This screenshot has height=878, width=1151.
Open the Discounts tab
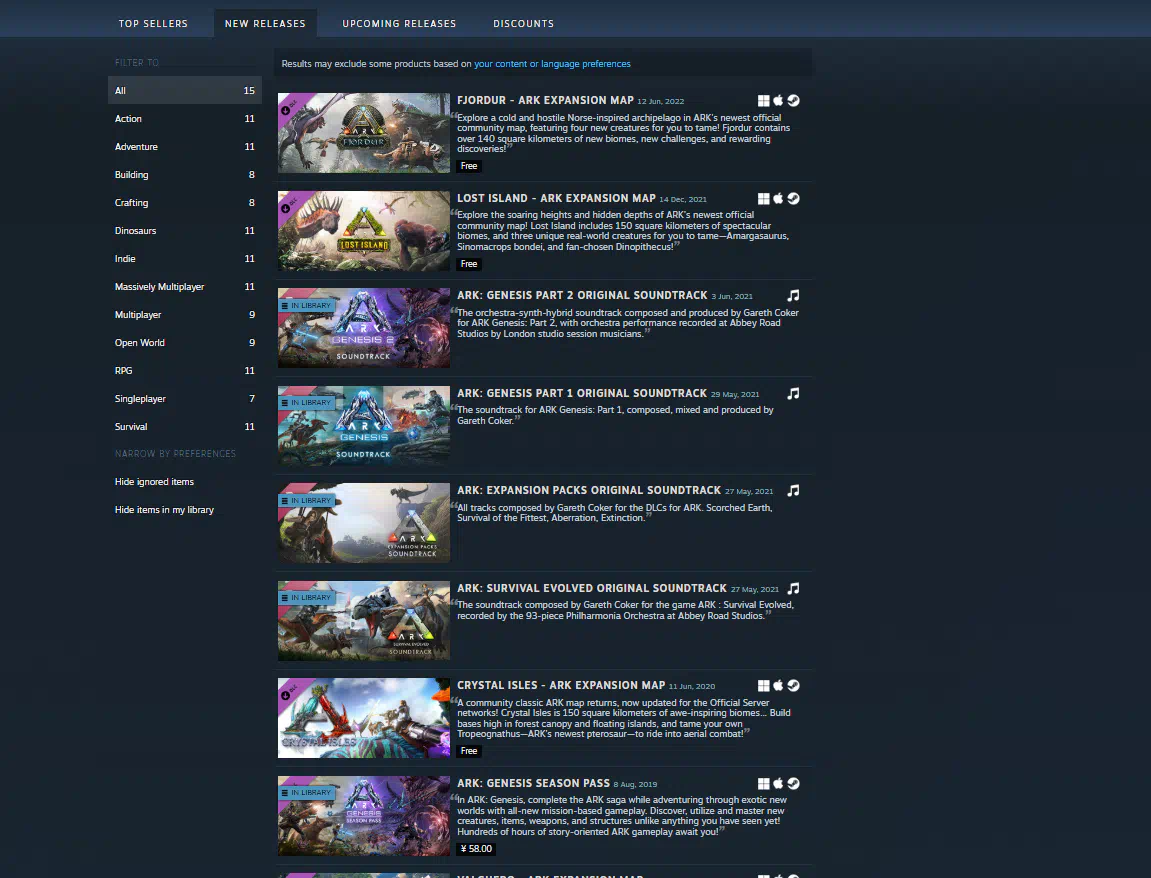(x=523, y=23)
